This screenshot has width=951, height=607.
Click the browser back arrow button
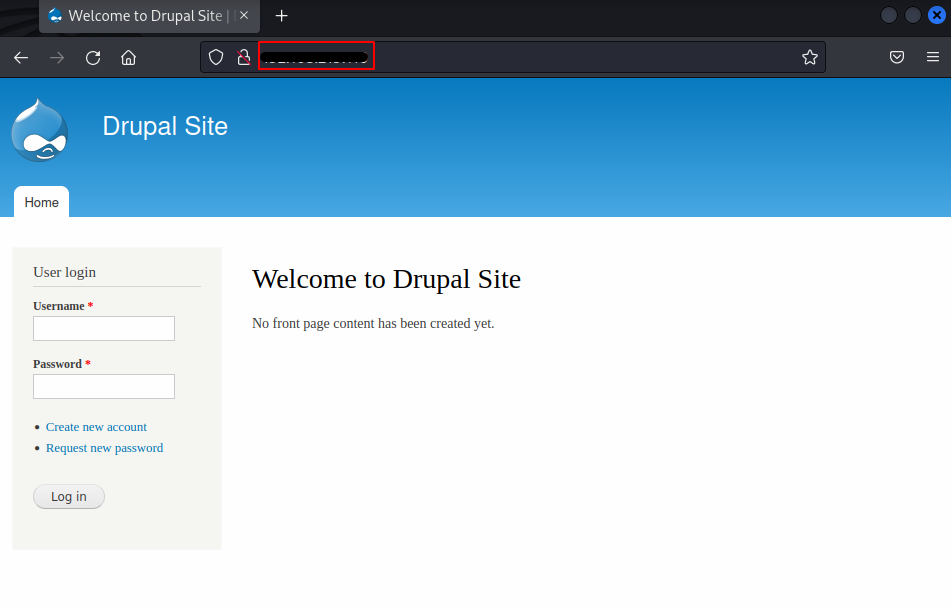[21, 58]
